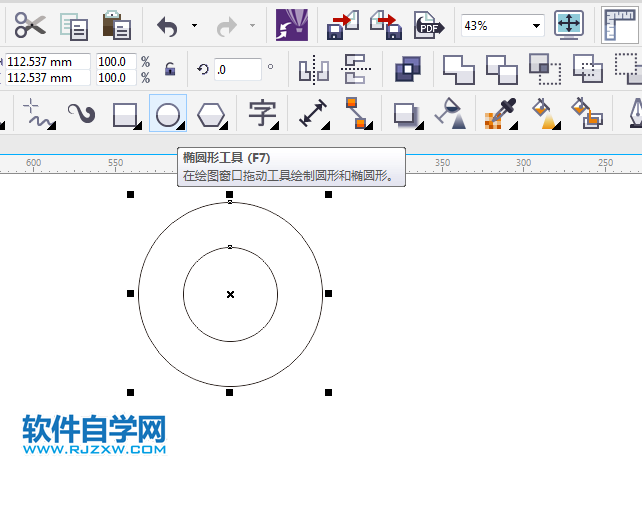Toggle the rulers display icon
This screenshot has width=642, height=508.
point(621,25)
